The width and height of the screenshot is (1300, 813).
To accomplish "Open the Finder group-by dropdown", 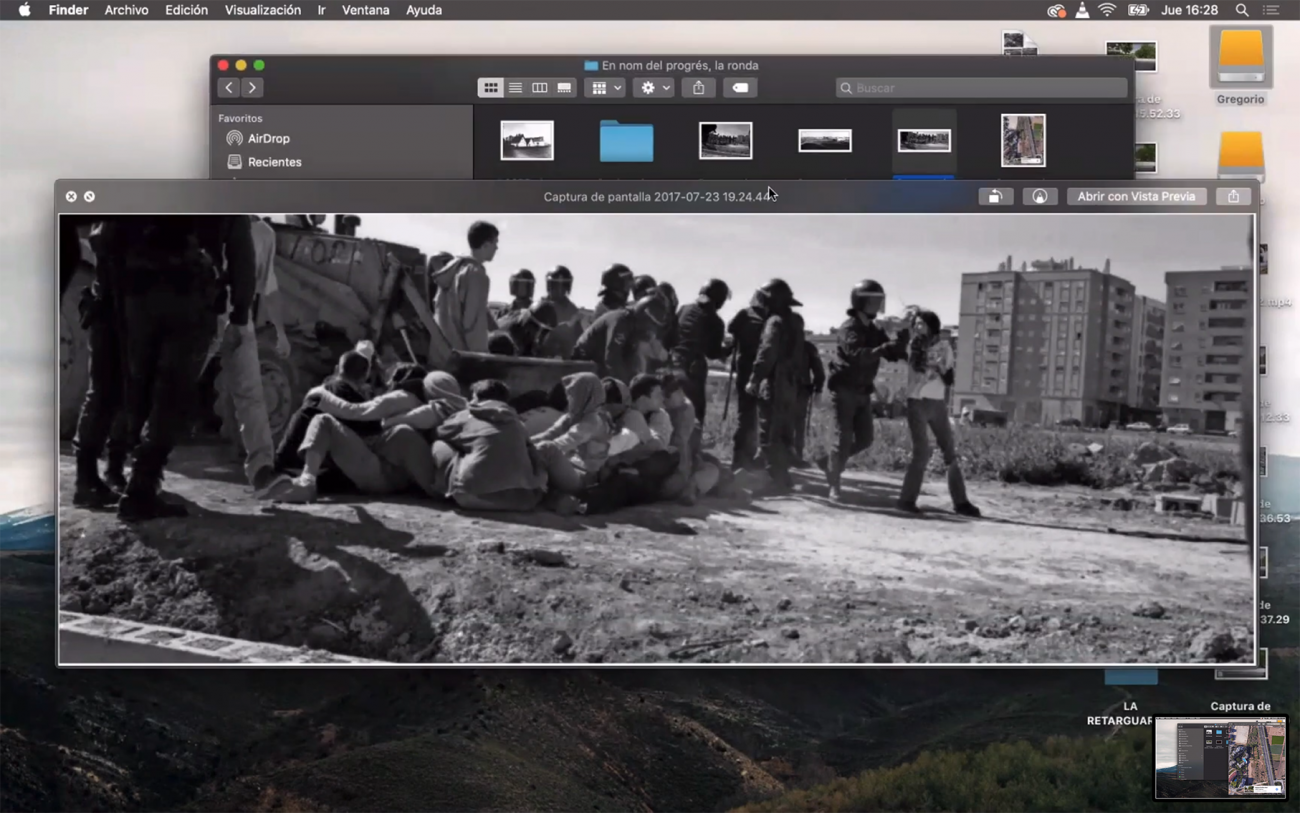I will (605, 88).
